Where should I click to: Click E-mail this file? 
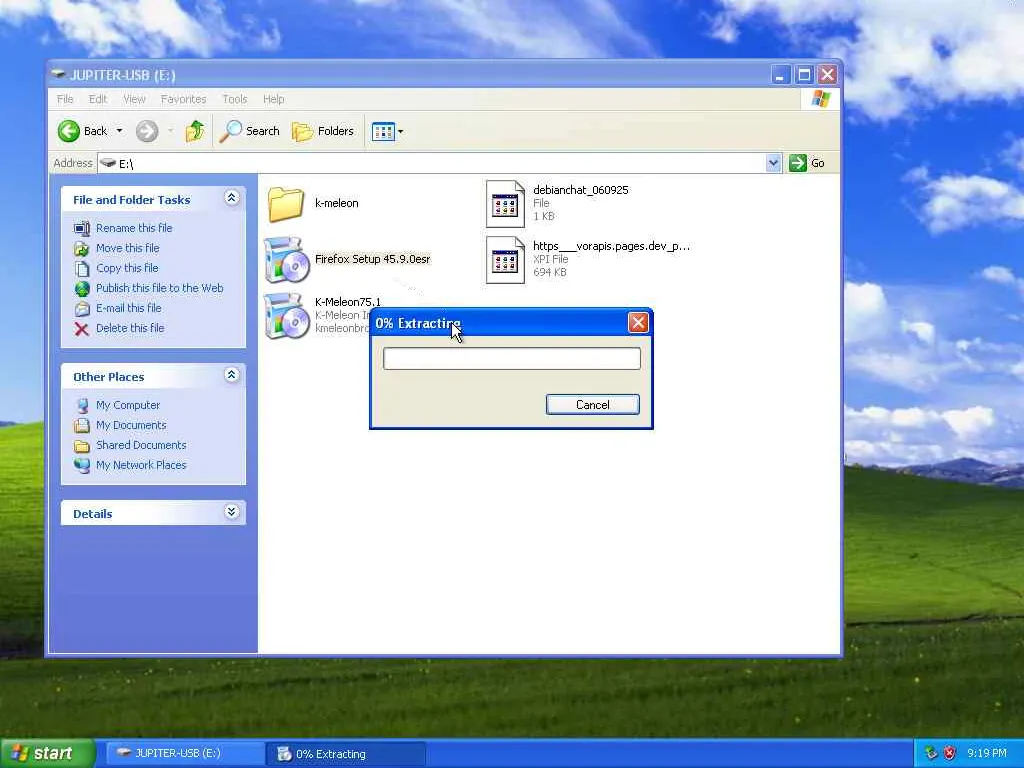pos(129,308)
